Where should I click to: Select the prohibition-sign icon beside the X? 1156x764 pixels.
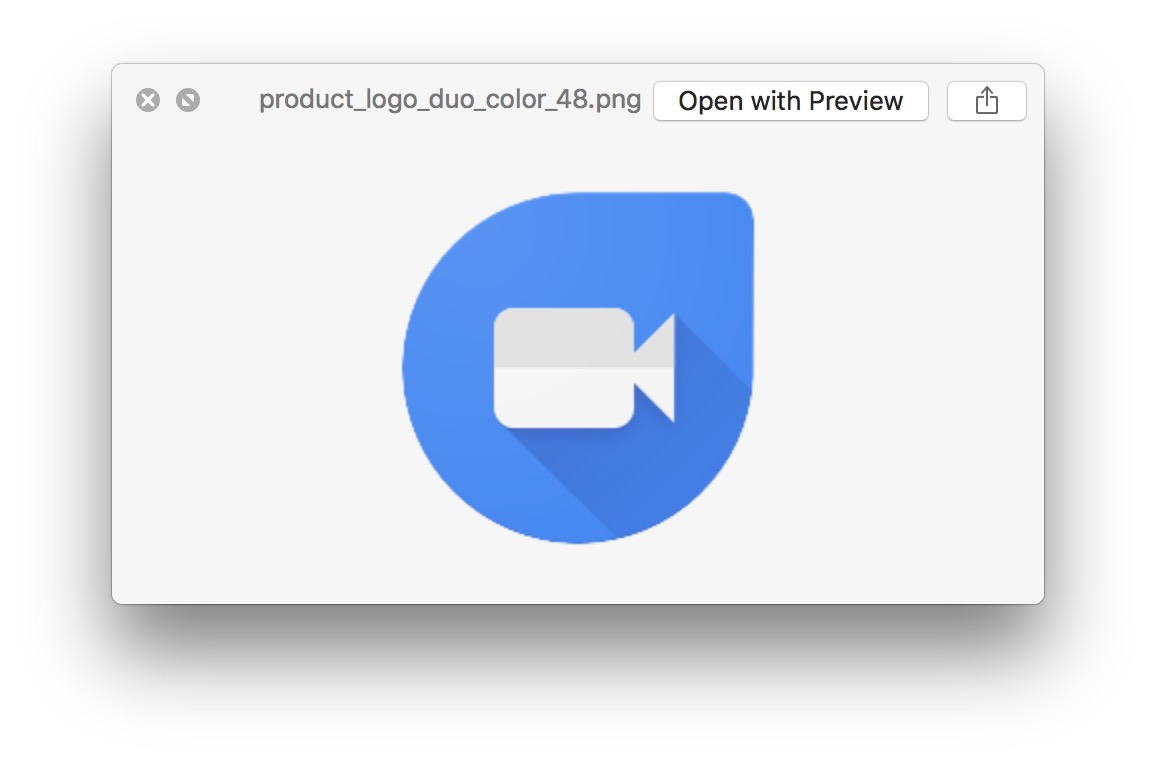188,100
